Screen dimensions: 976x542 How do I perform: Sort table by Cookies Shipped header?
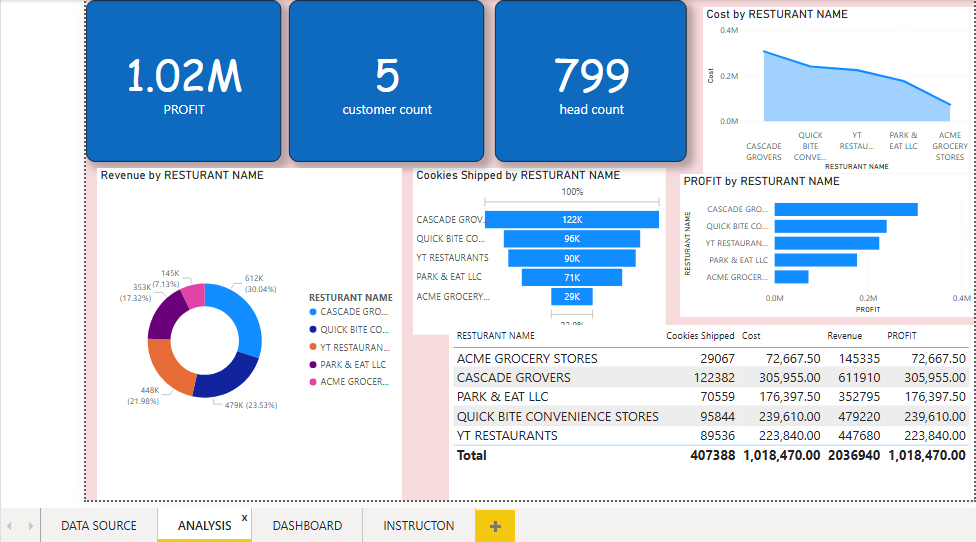pos(700,335)
